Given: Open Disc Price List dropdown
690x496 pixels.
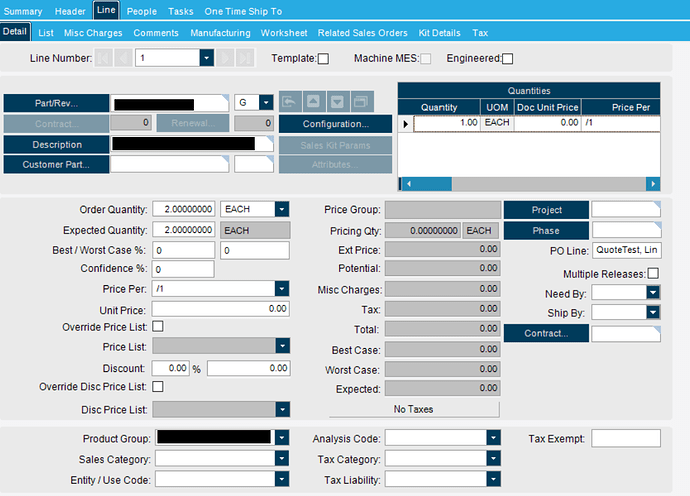Looking at the screenshot, I should 282,410.
